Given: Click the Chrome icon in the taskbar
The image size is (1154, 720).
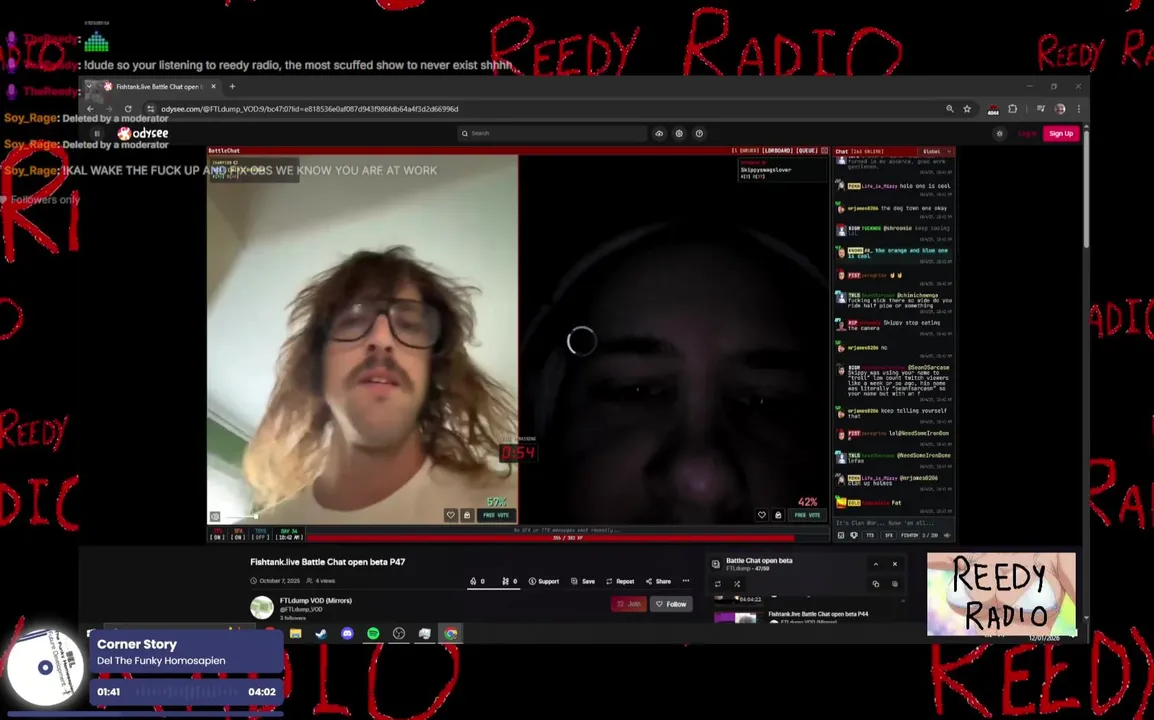Looking at the screenshot, I should coord(450,633).
